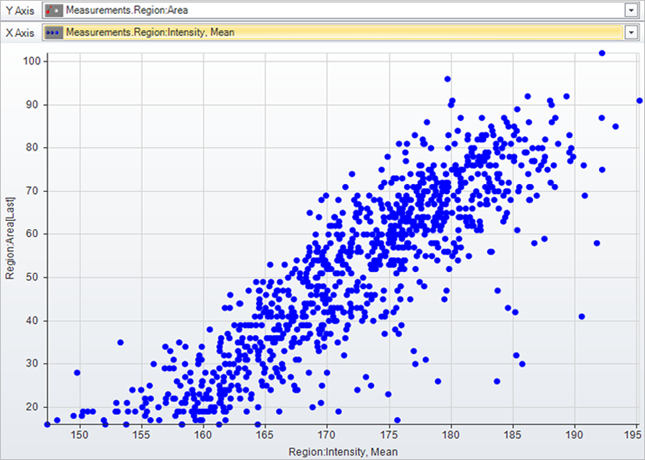This screenshot has height=460, width=645.
Task: Select the rightmost data point near 195
Action: coord(639,100)
